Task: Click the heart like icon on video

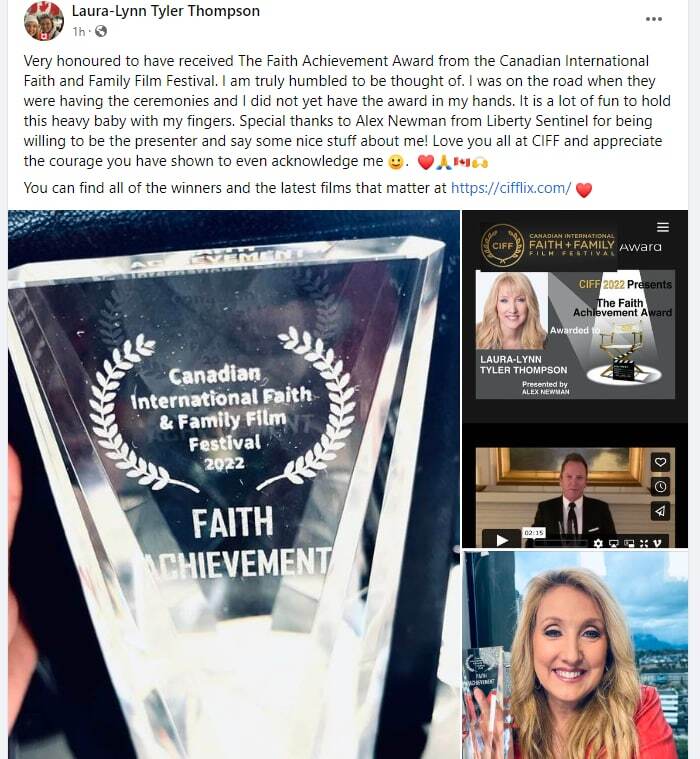Action: 660,462
